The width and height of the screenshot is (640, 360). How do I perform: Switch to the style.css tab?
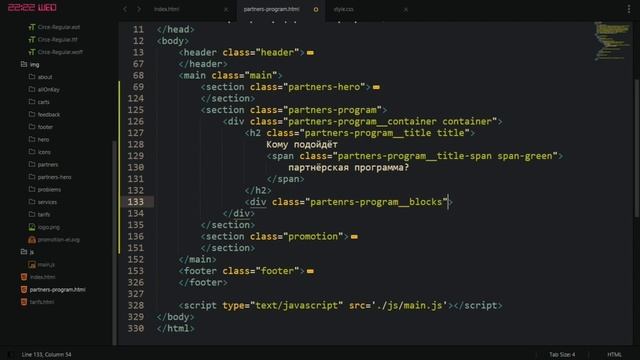tap(344, 9)
